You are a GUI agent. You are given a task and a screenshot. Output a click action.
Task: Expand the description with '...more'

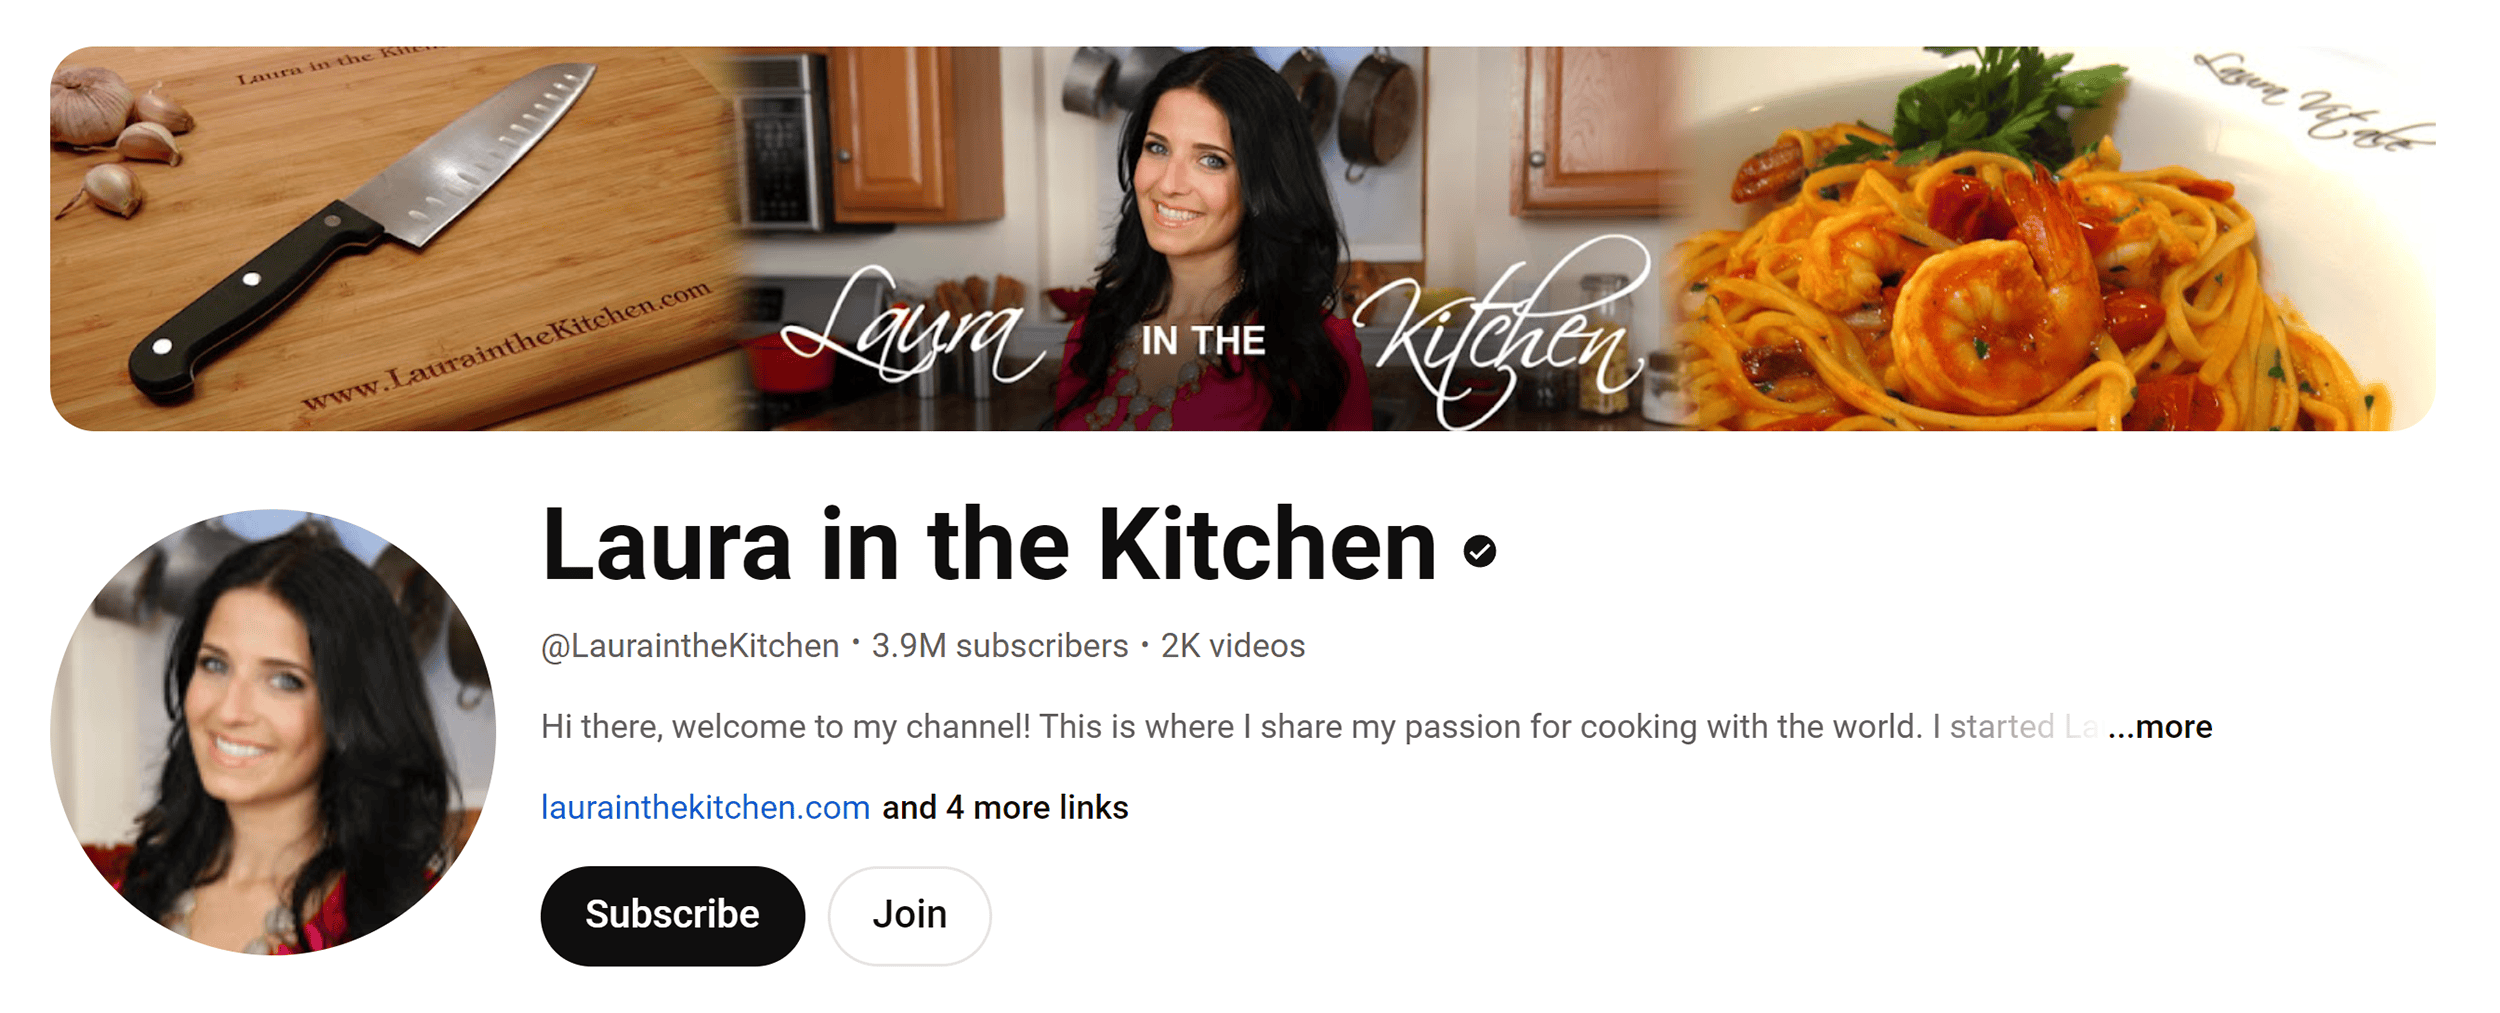(x=2160, y=727)
